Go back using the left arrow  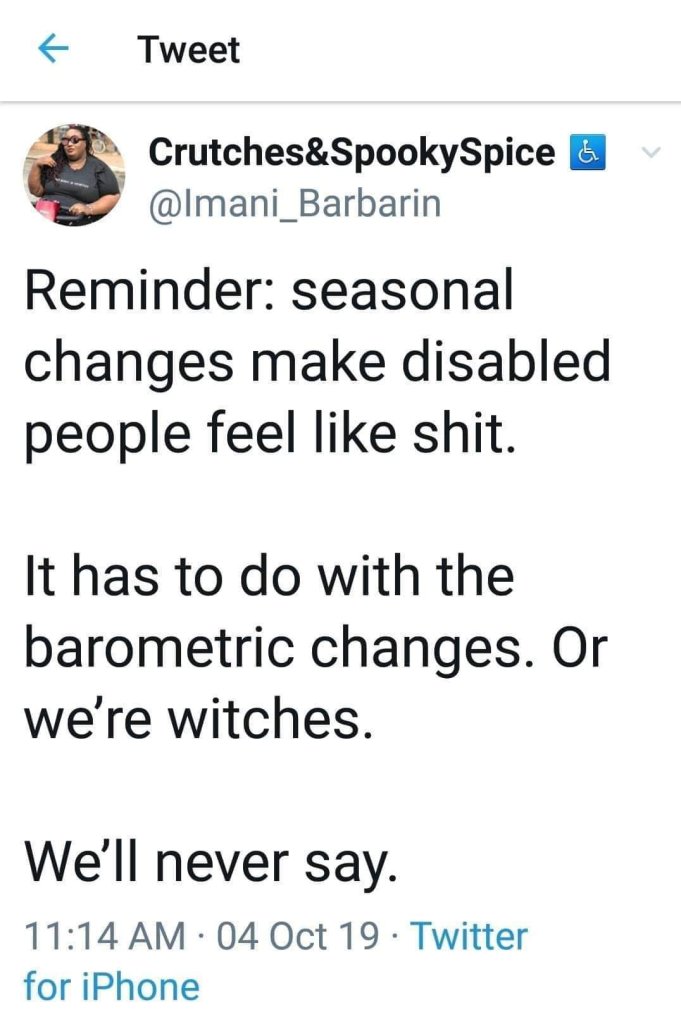click(52, 49)
